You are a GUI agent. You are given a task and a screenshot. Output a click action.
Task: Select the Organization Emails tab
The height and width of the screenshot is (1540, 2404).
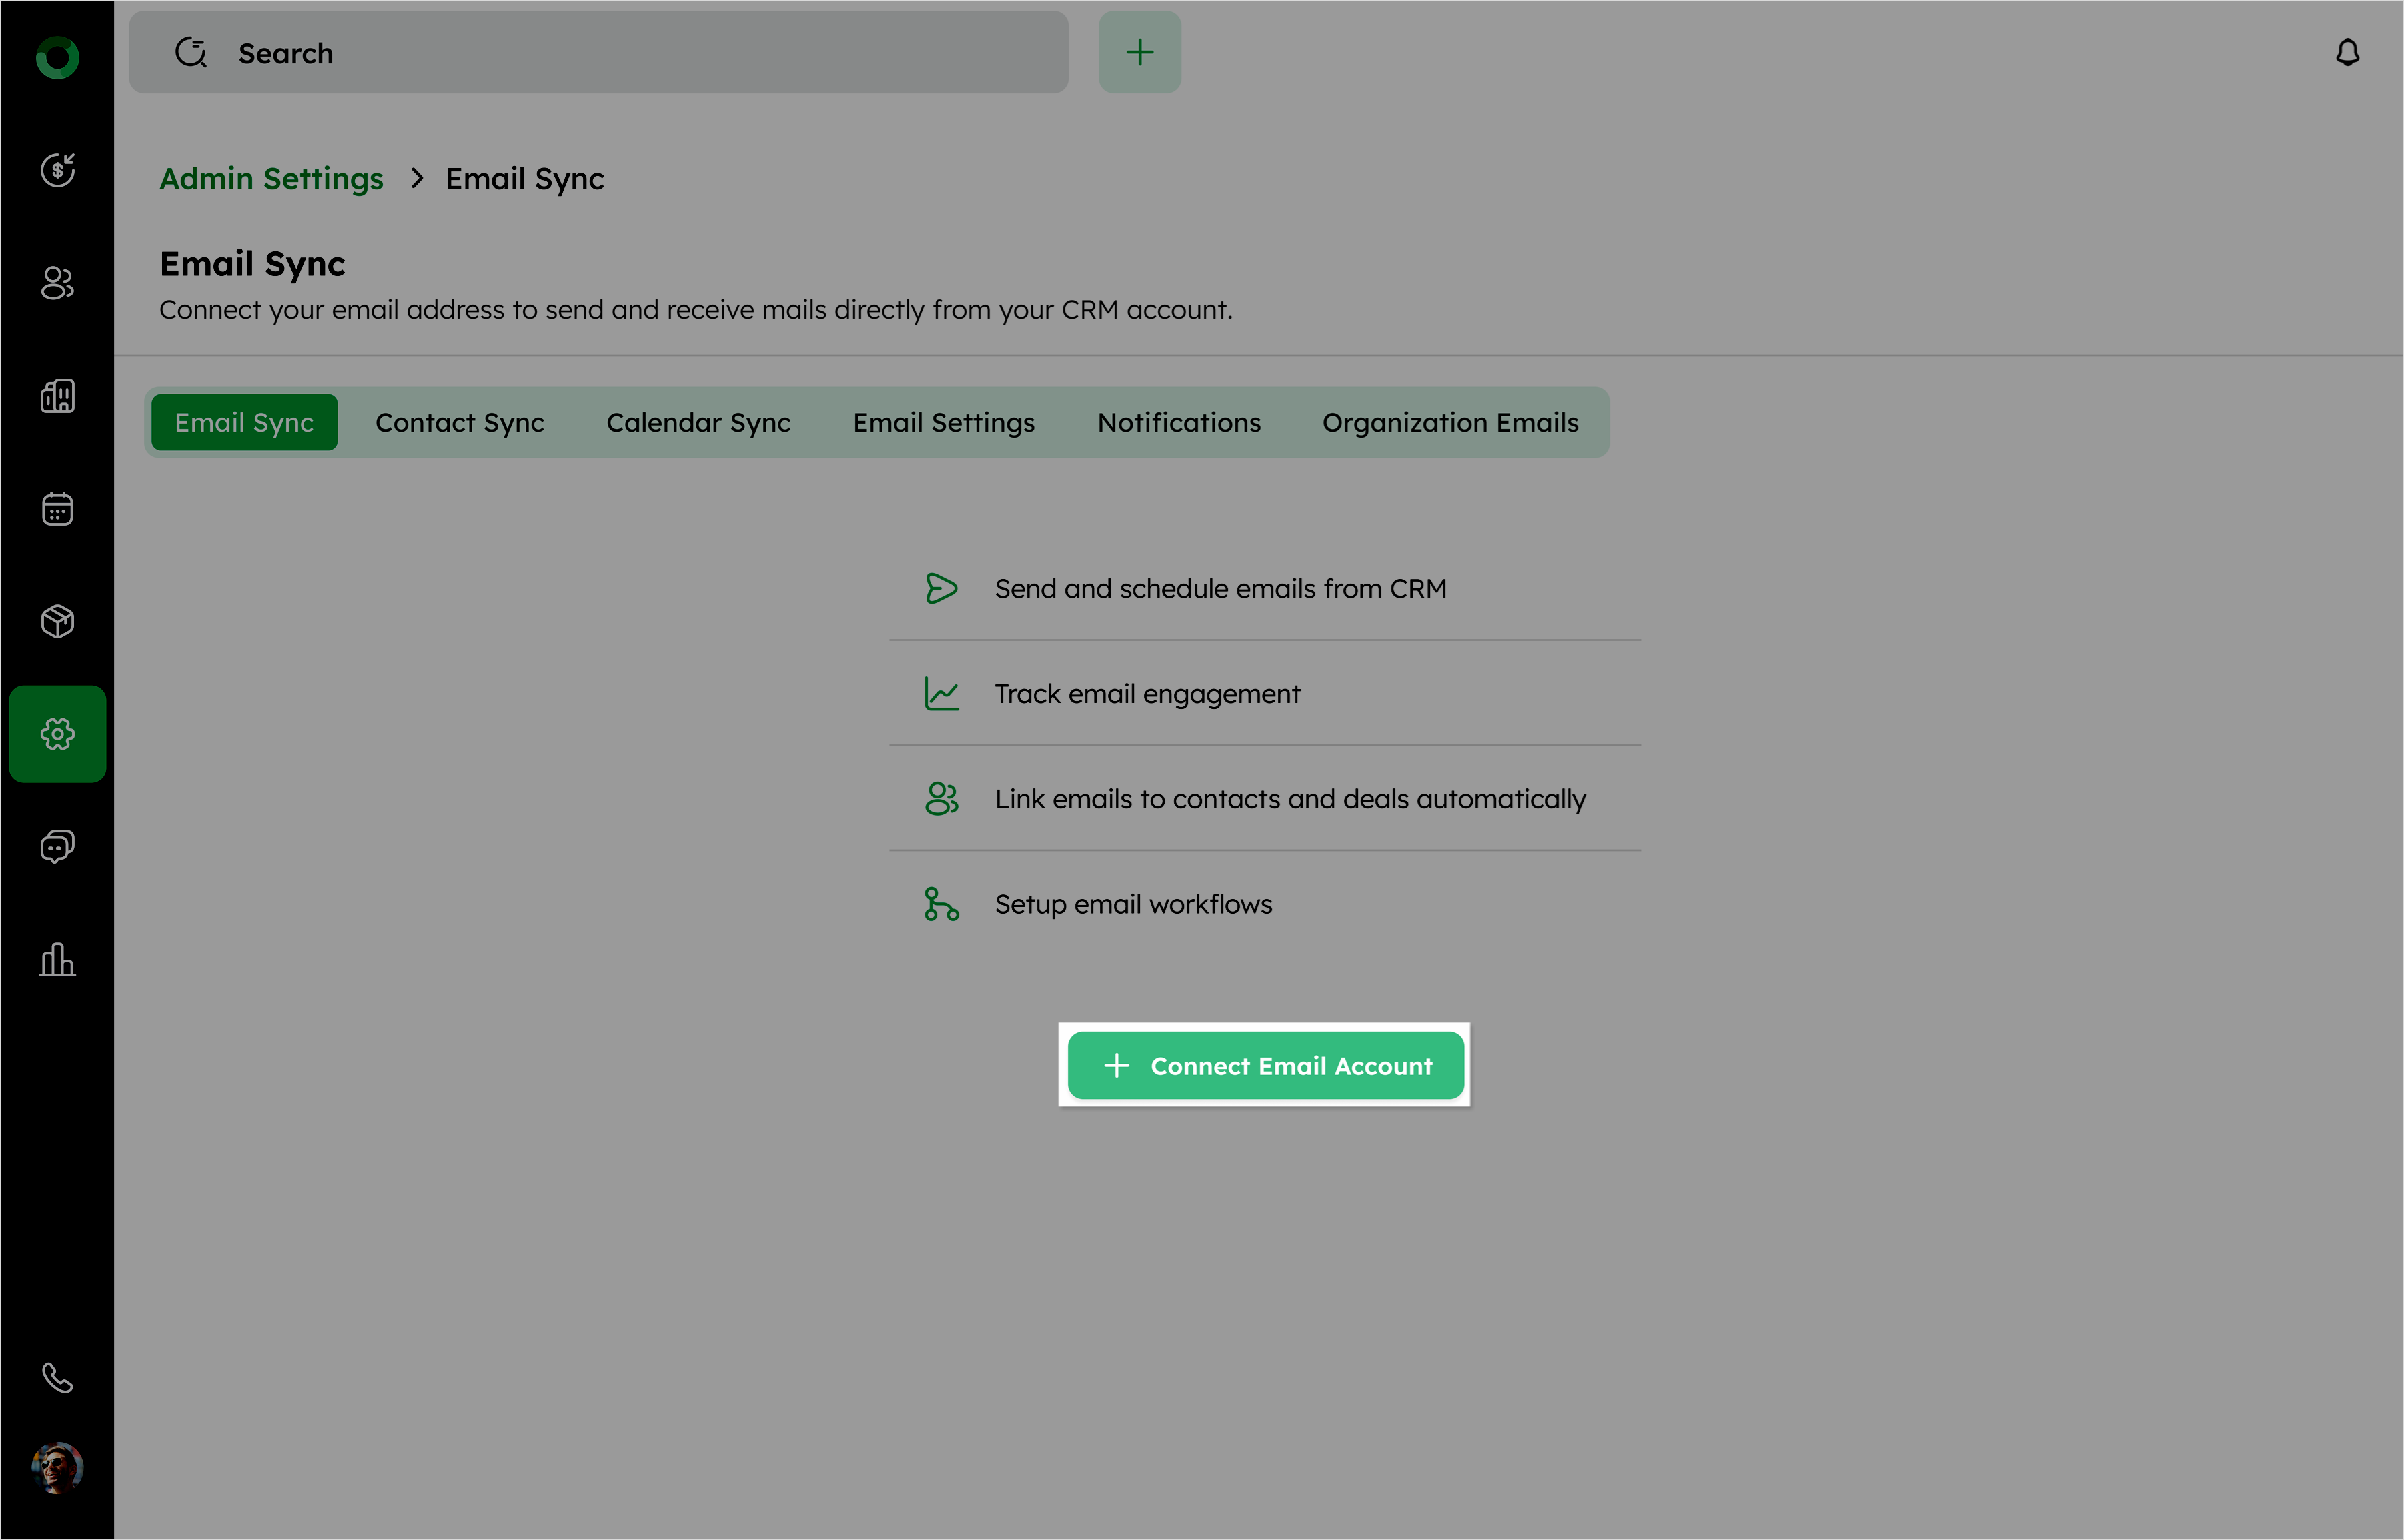pyautogui.click(x=1449, y=423)
